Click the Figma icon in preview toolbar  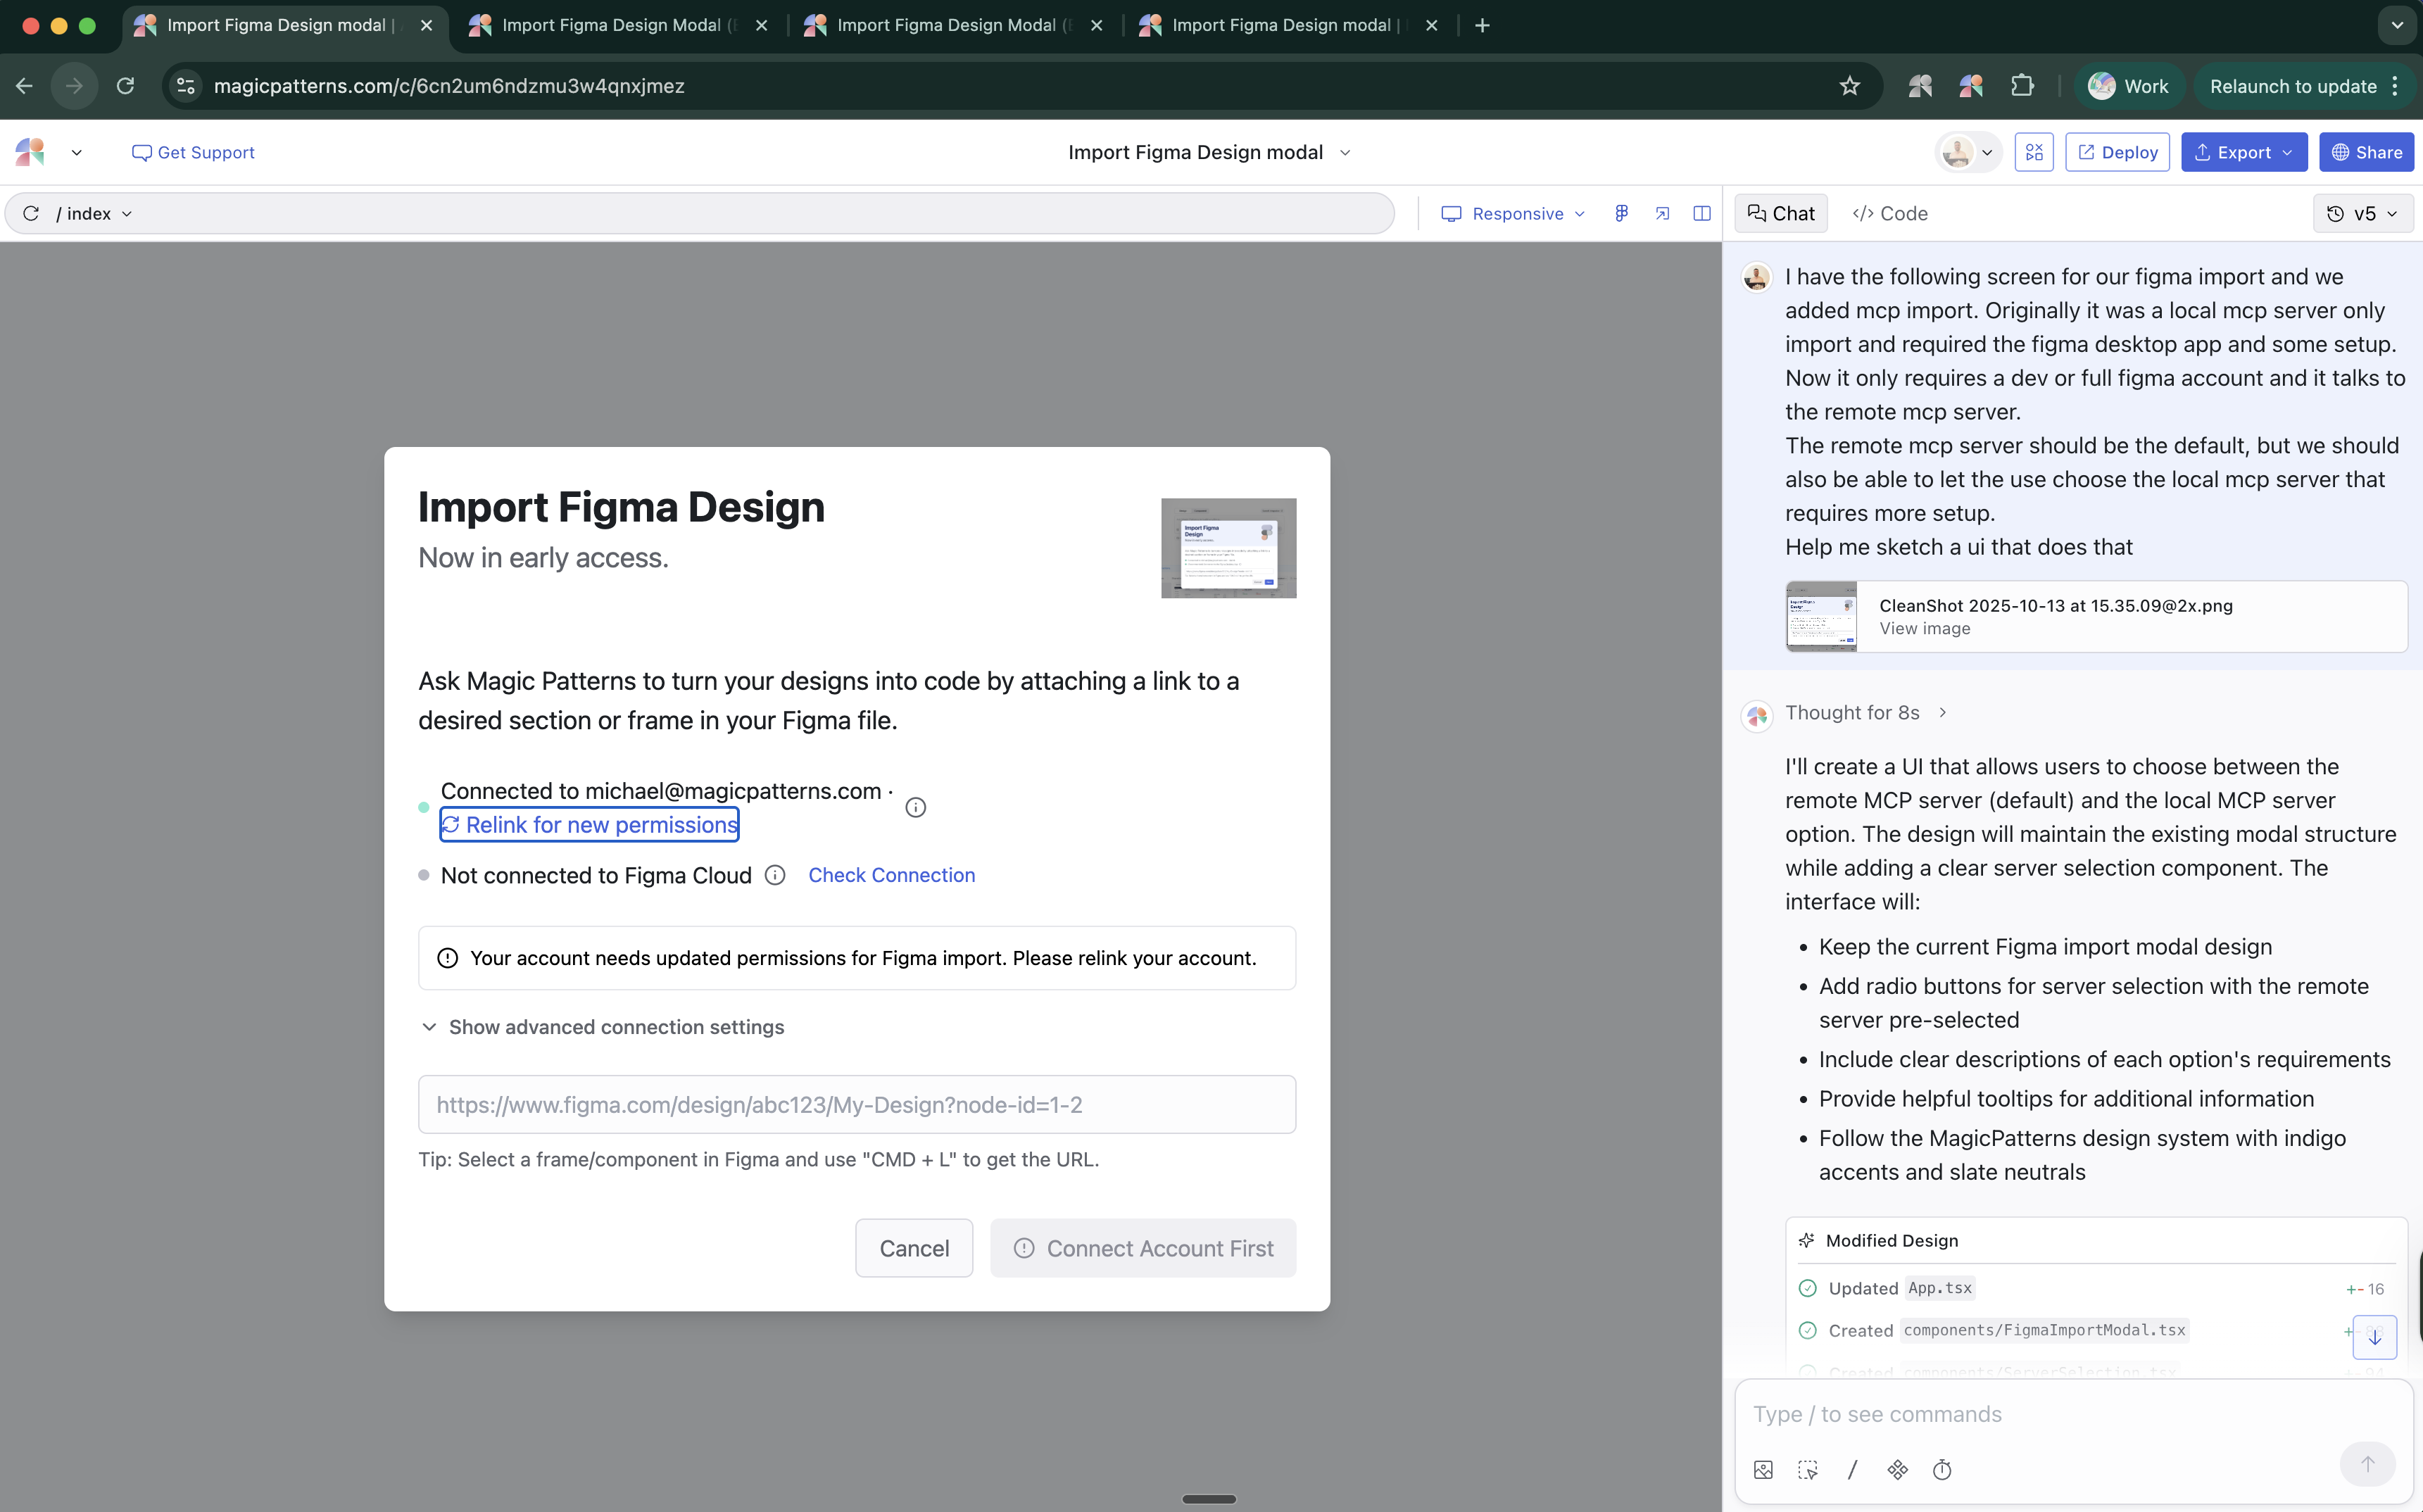click(x=1621, y=213)
